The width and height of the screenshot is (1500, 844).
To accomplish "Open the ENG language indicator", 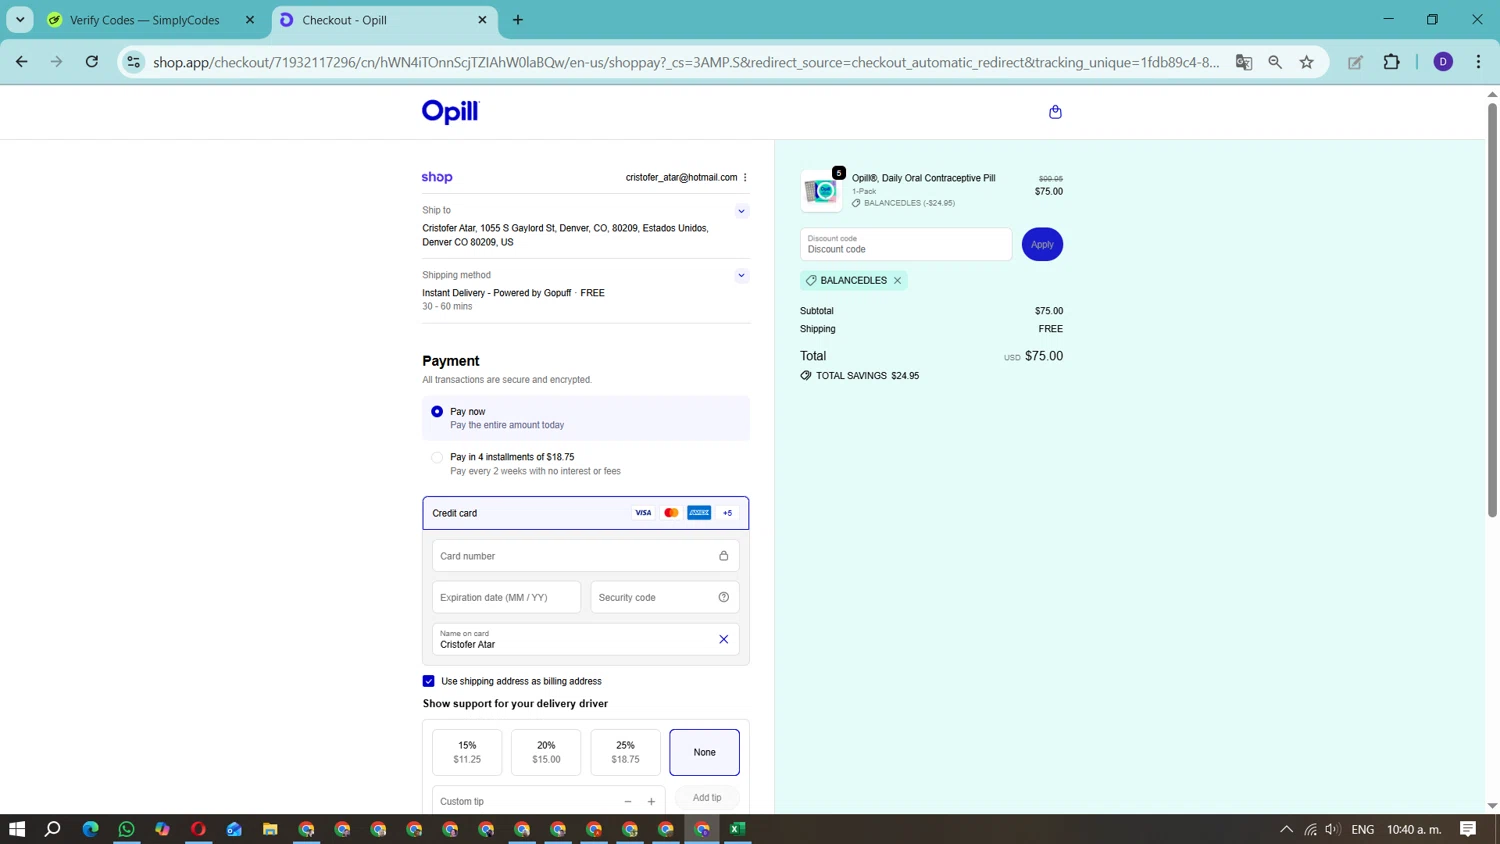I will (1362, 829).
